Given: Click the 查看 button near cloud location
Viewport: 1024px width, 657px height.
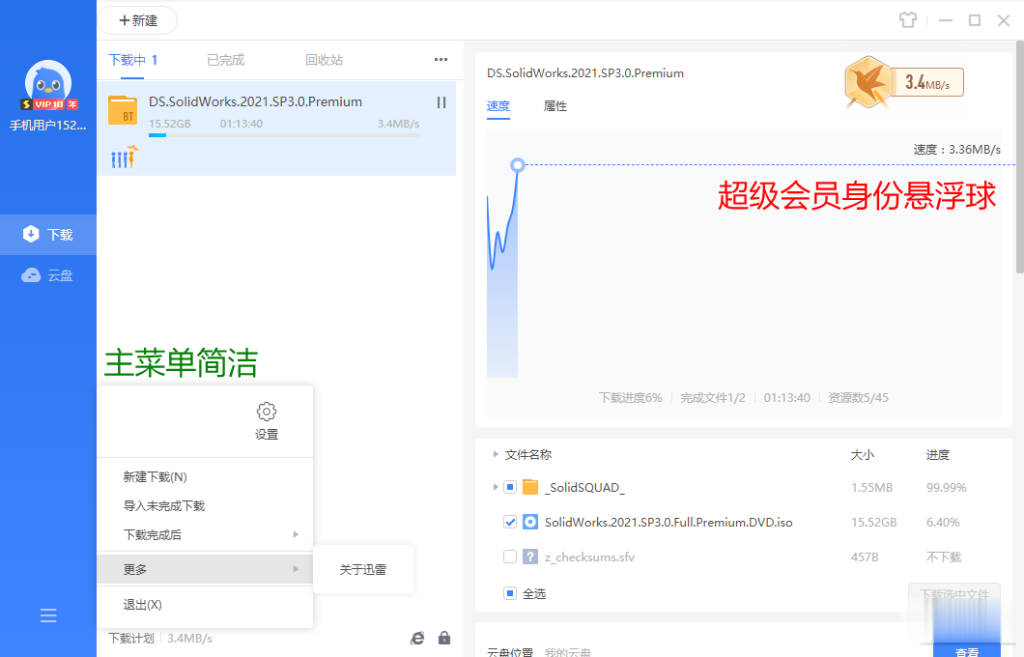Looking at the screenshot, I should (967, 650).
